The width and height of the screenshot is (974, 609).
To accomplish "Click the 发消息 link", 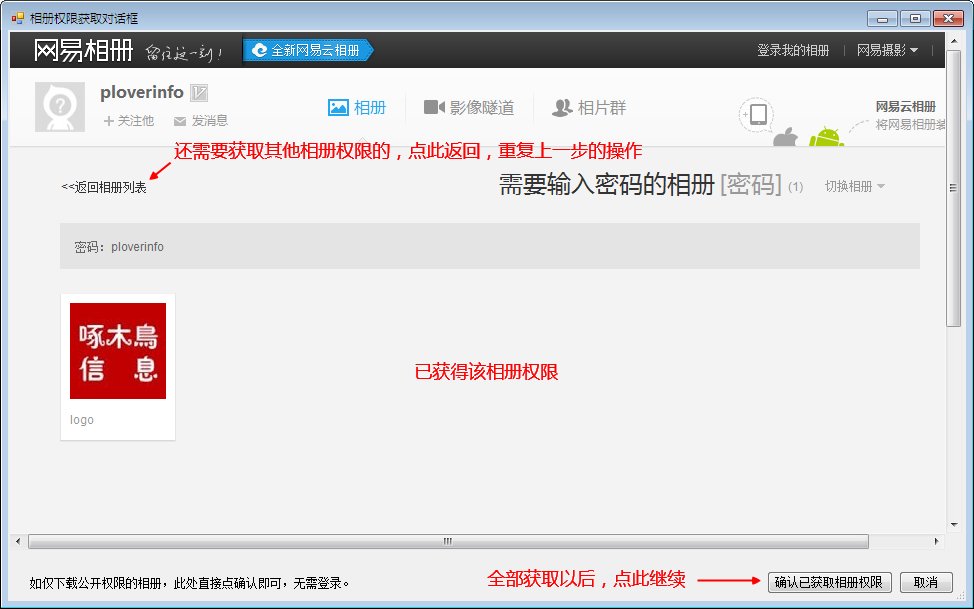I will pos(201,121).
